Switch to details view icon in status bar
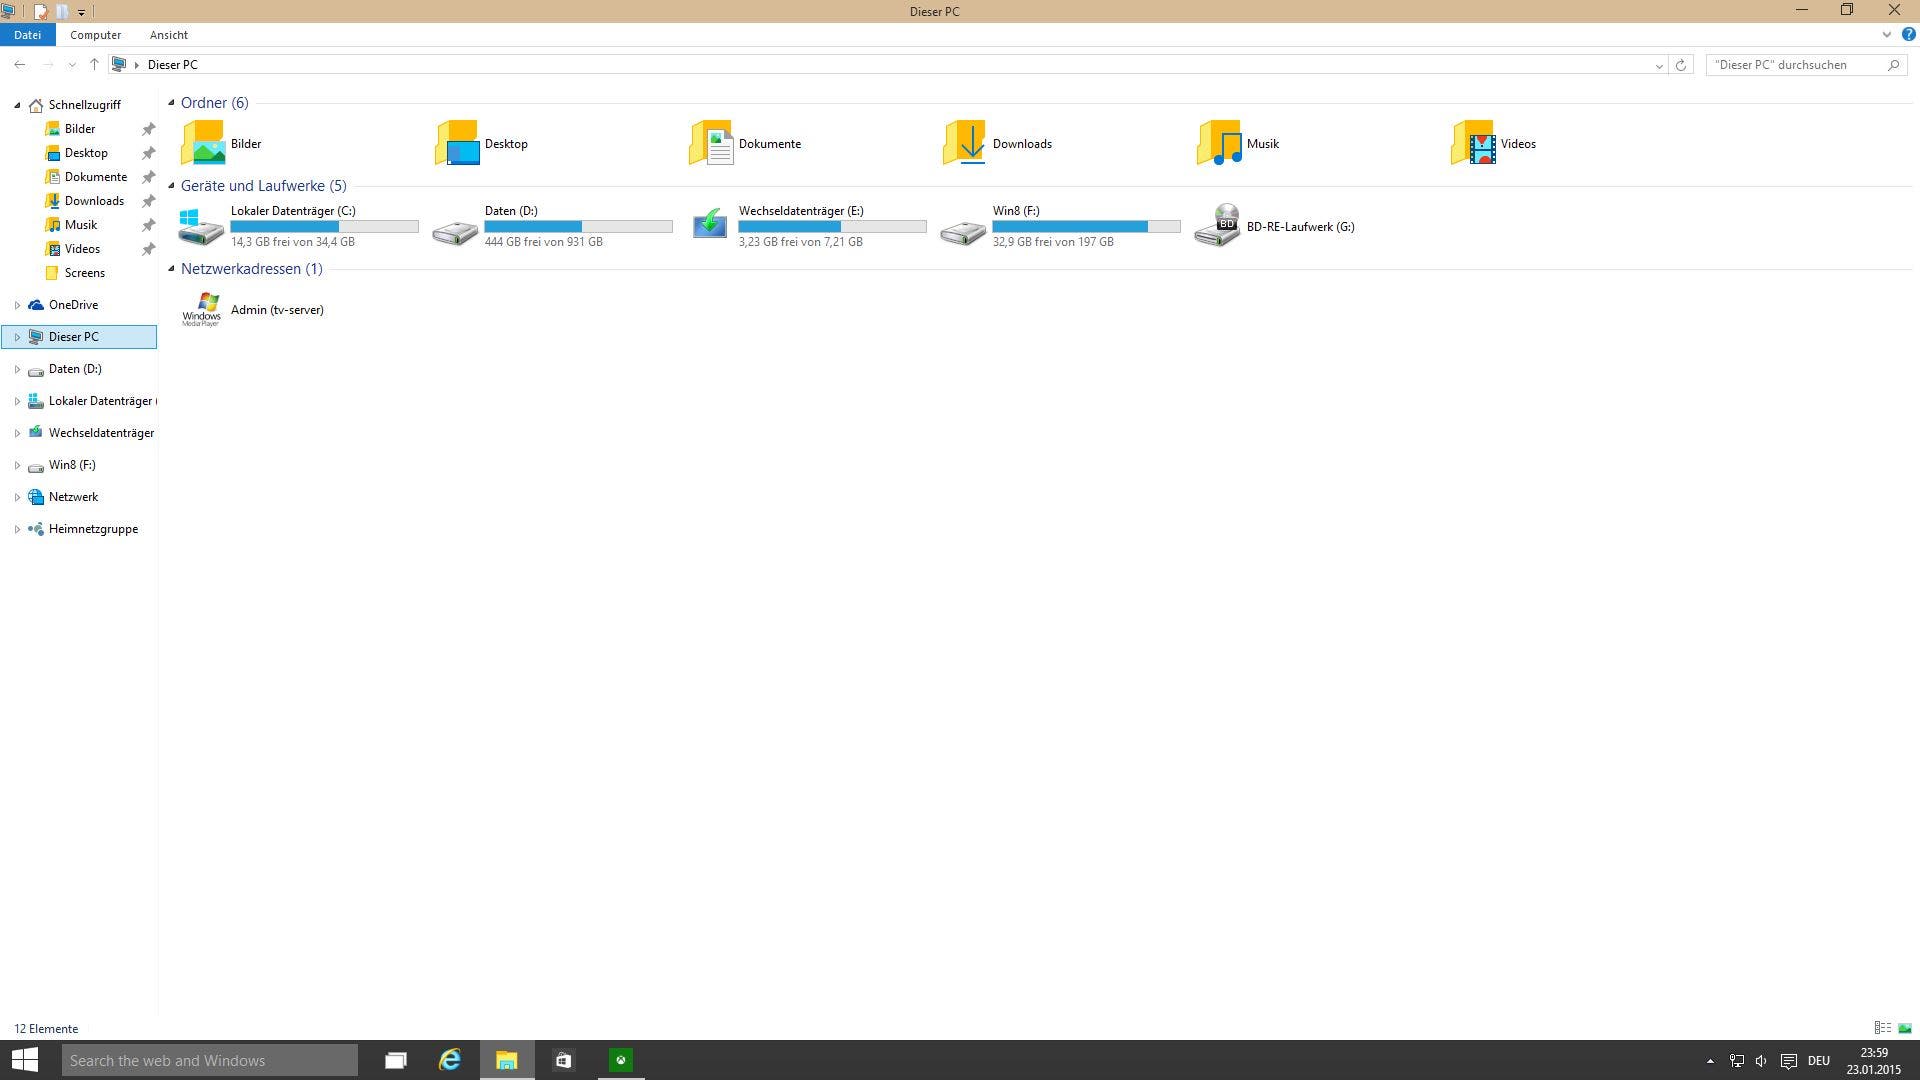The image size is (1920, 1080). tap(1883, 1028)
